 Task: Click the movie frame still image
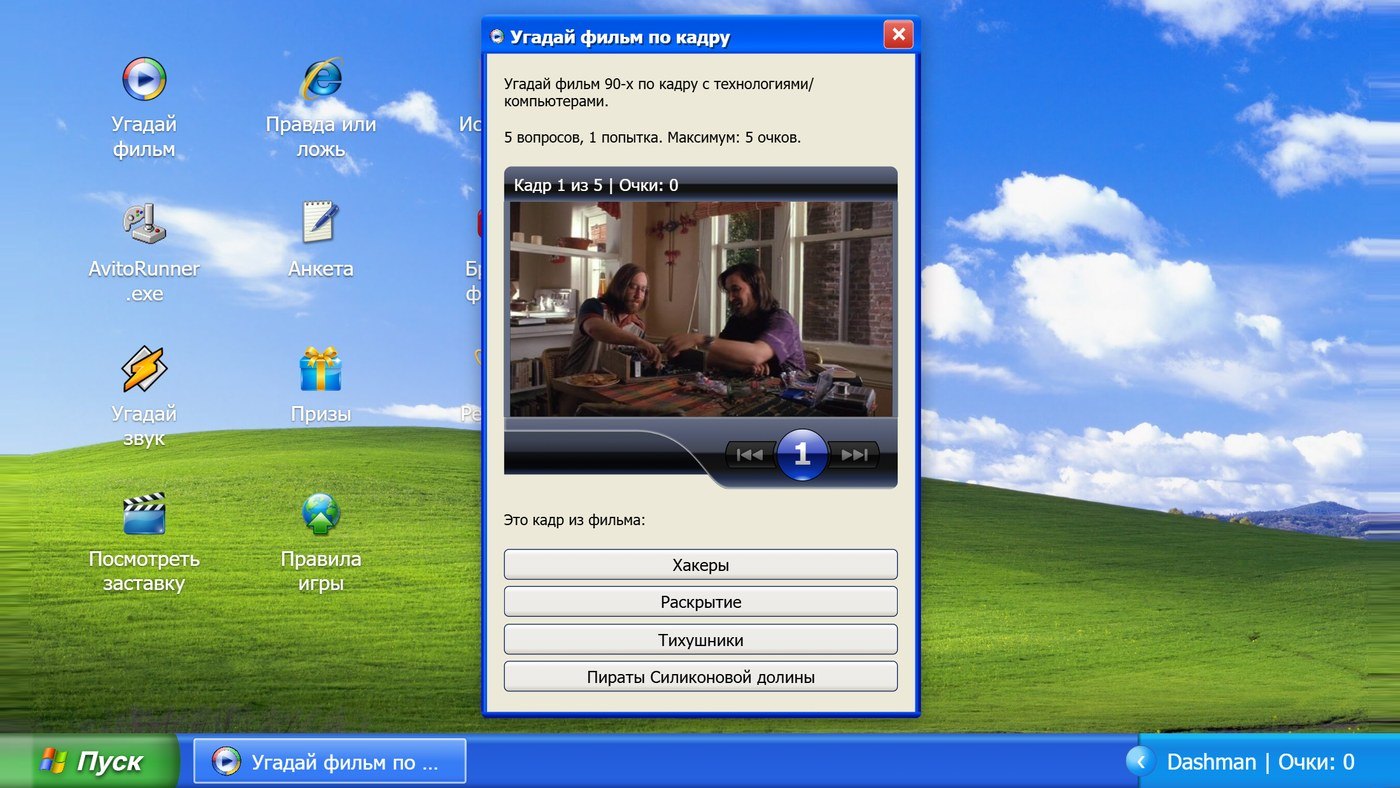[700, 309]
